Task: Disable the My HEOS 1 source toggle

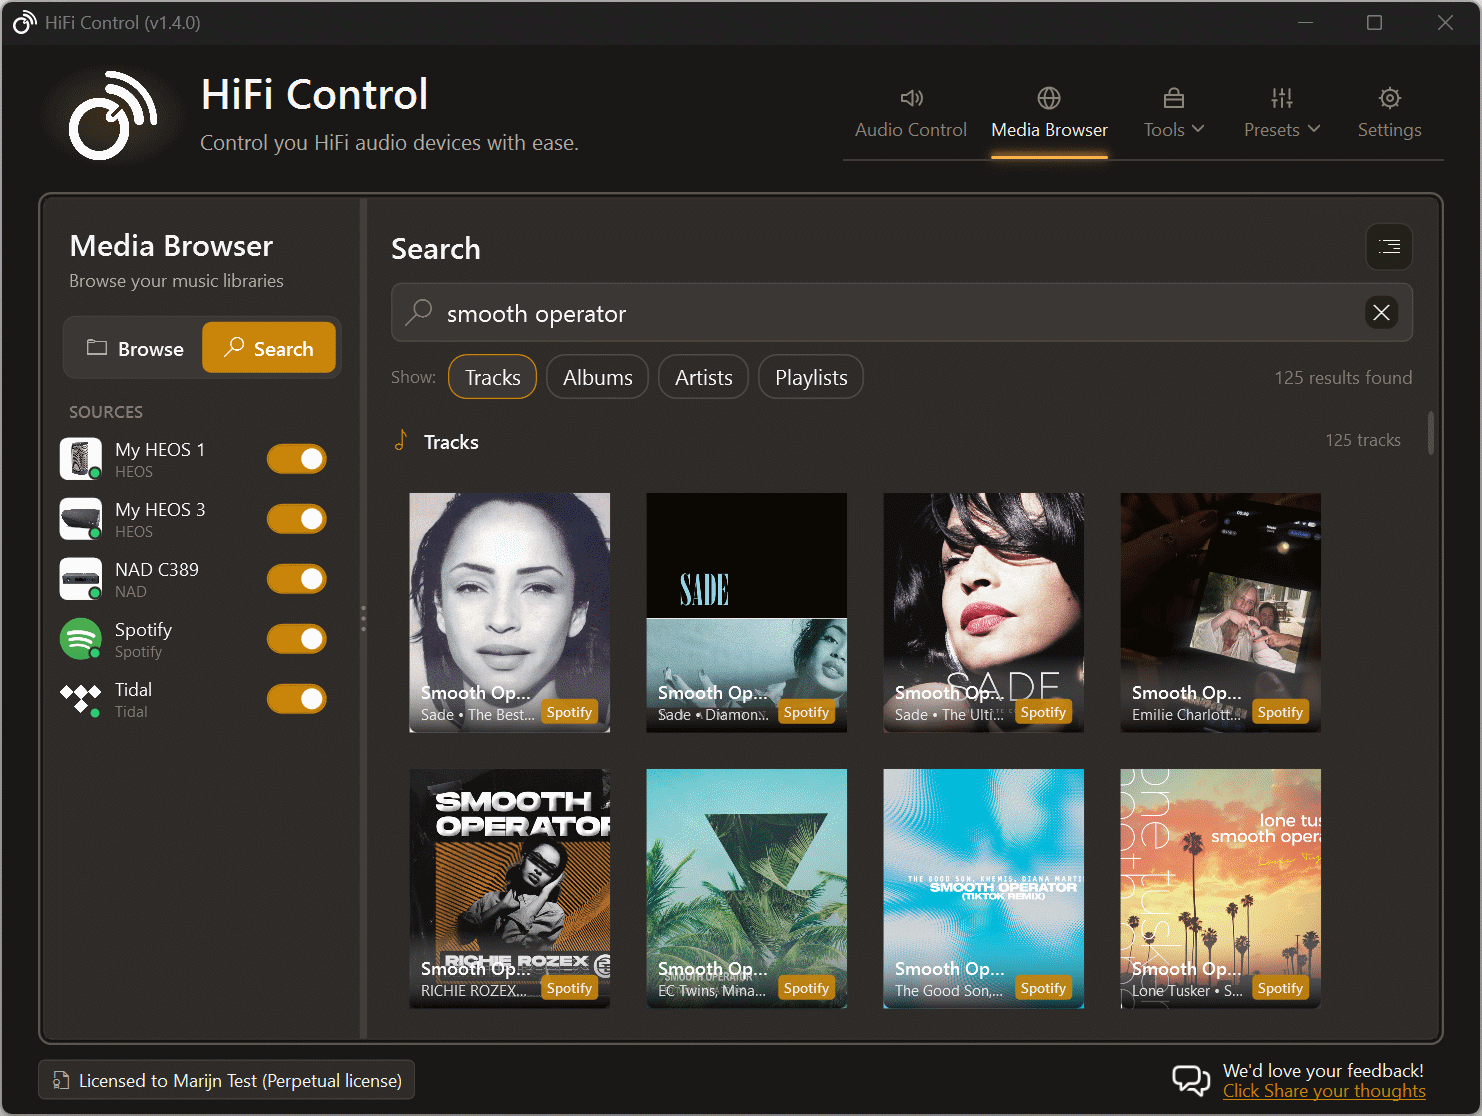Action: (296, 458)
